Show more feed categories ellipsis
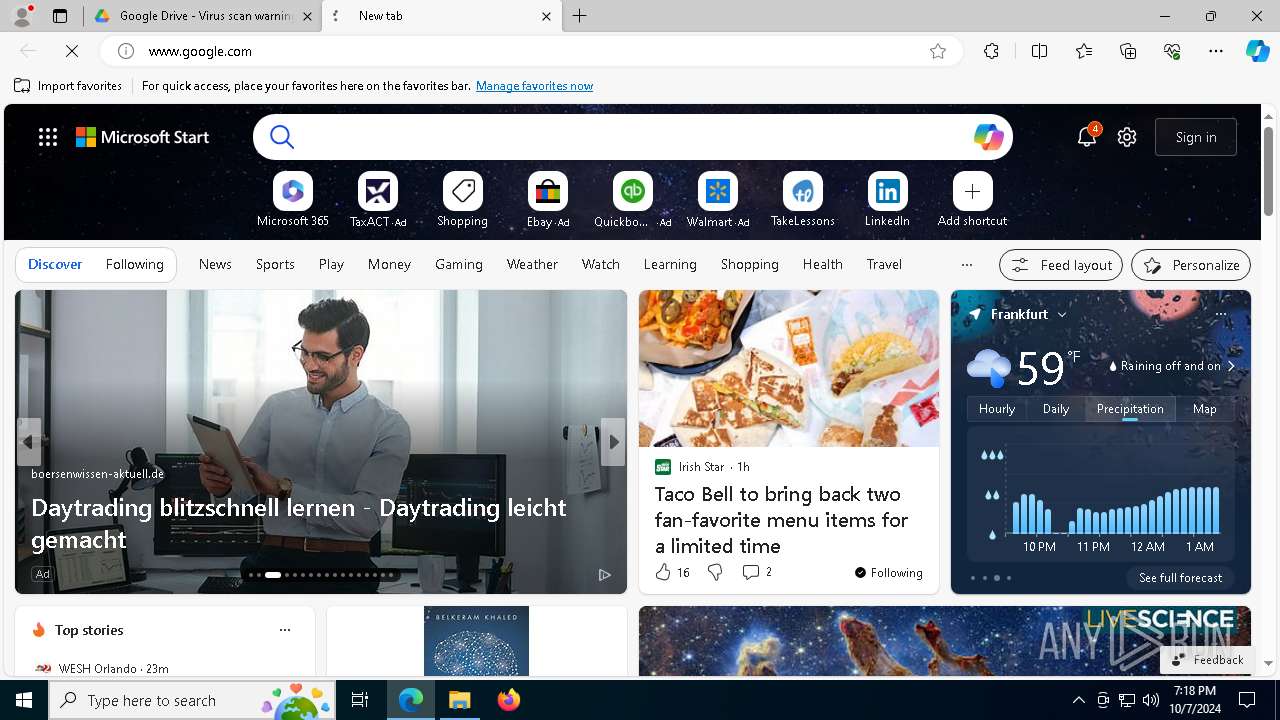 coord(966,265)
